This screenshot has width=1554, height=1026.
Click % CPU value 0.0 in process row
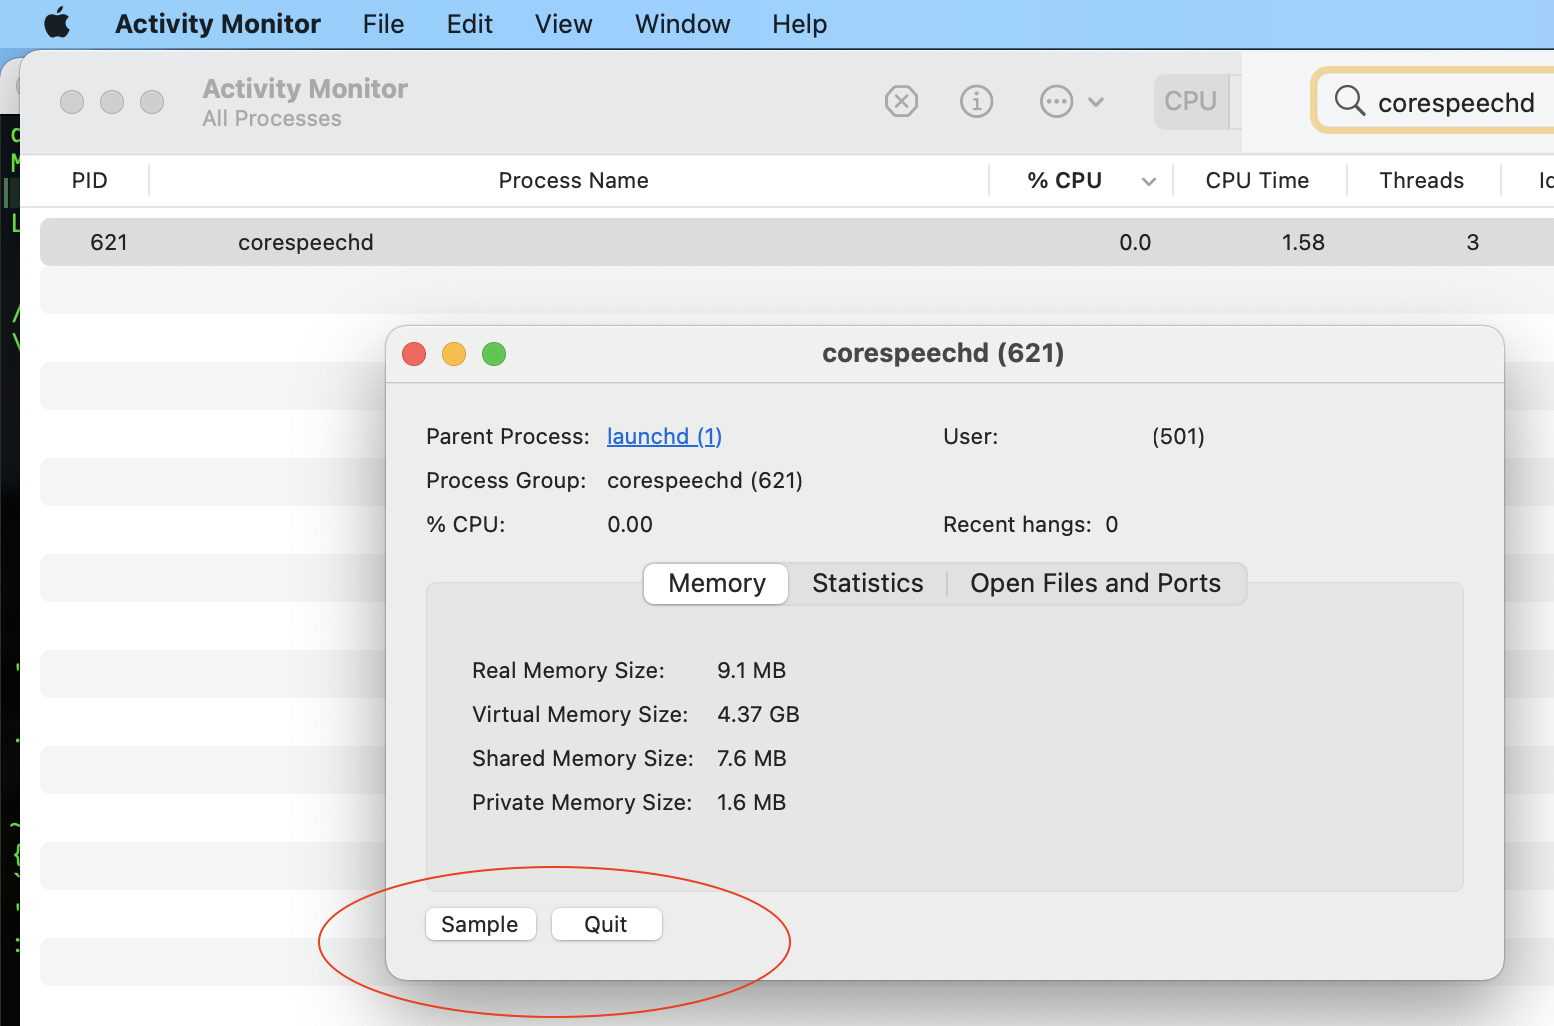coord(1135,243)
